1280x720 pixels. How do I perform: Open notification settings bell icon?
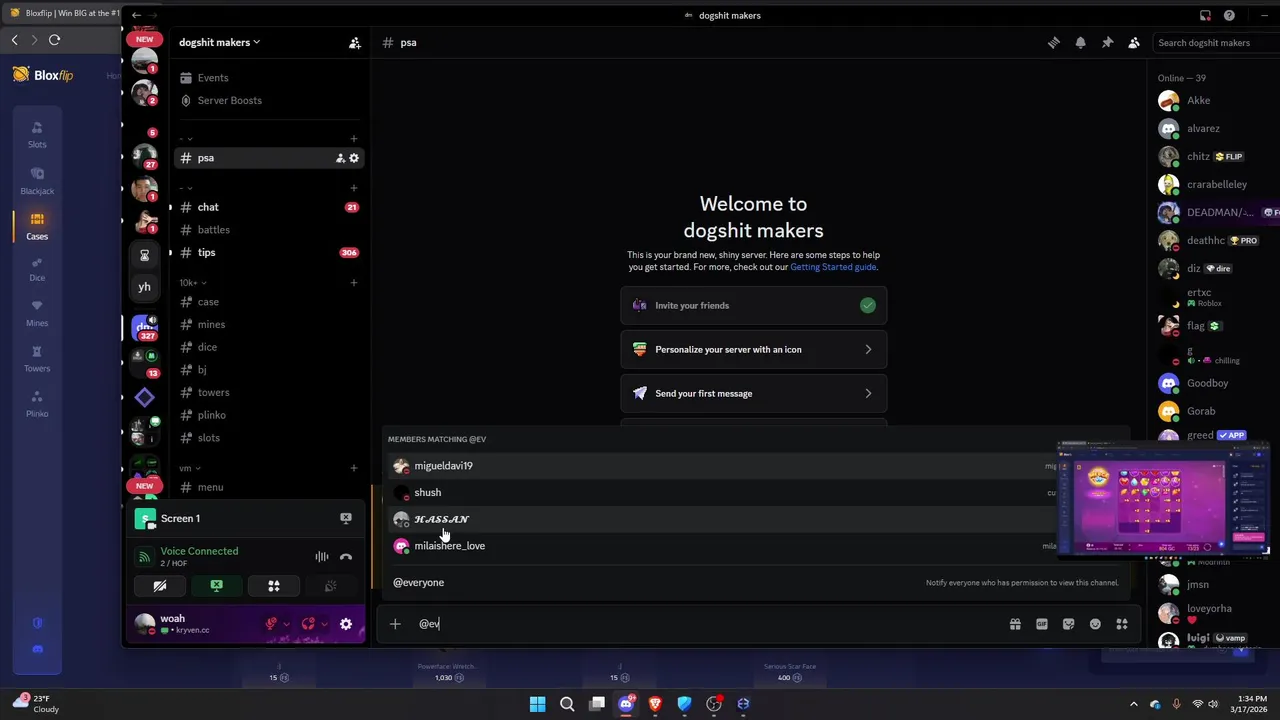tap(1080, 43)
